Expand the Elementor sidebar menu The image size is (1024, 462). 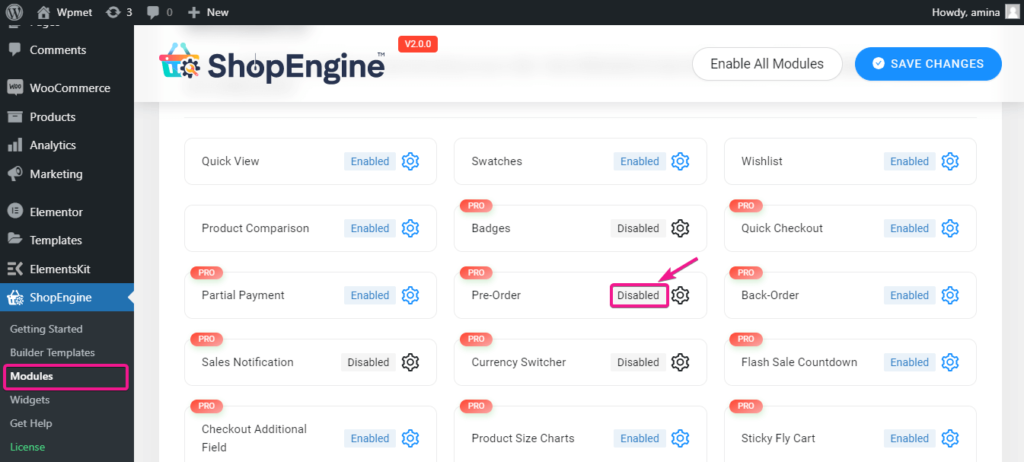(x=56, y=212)
